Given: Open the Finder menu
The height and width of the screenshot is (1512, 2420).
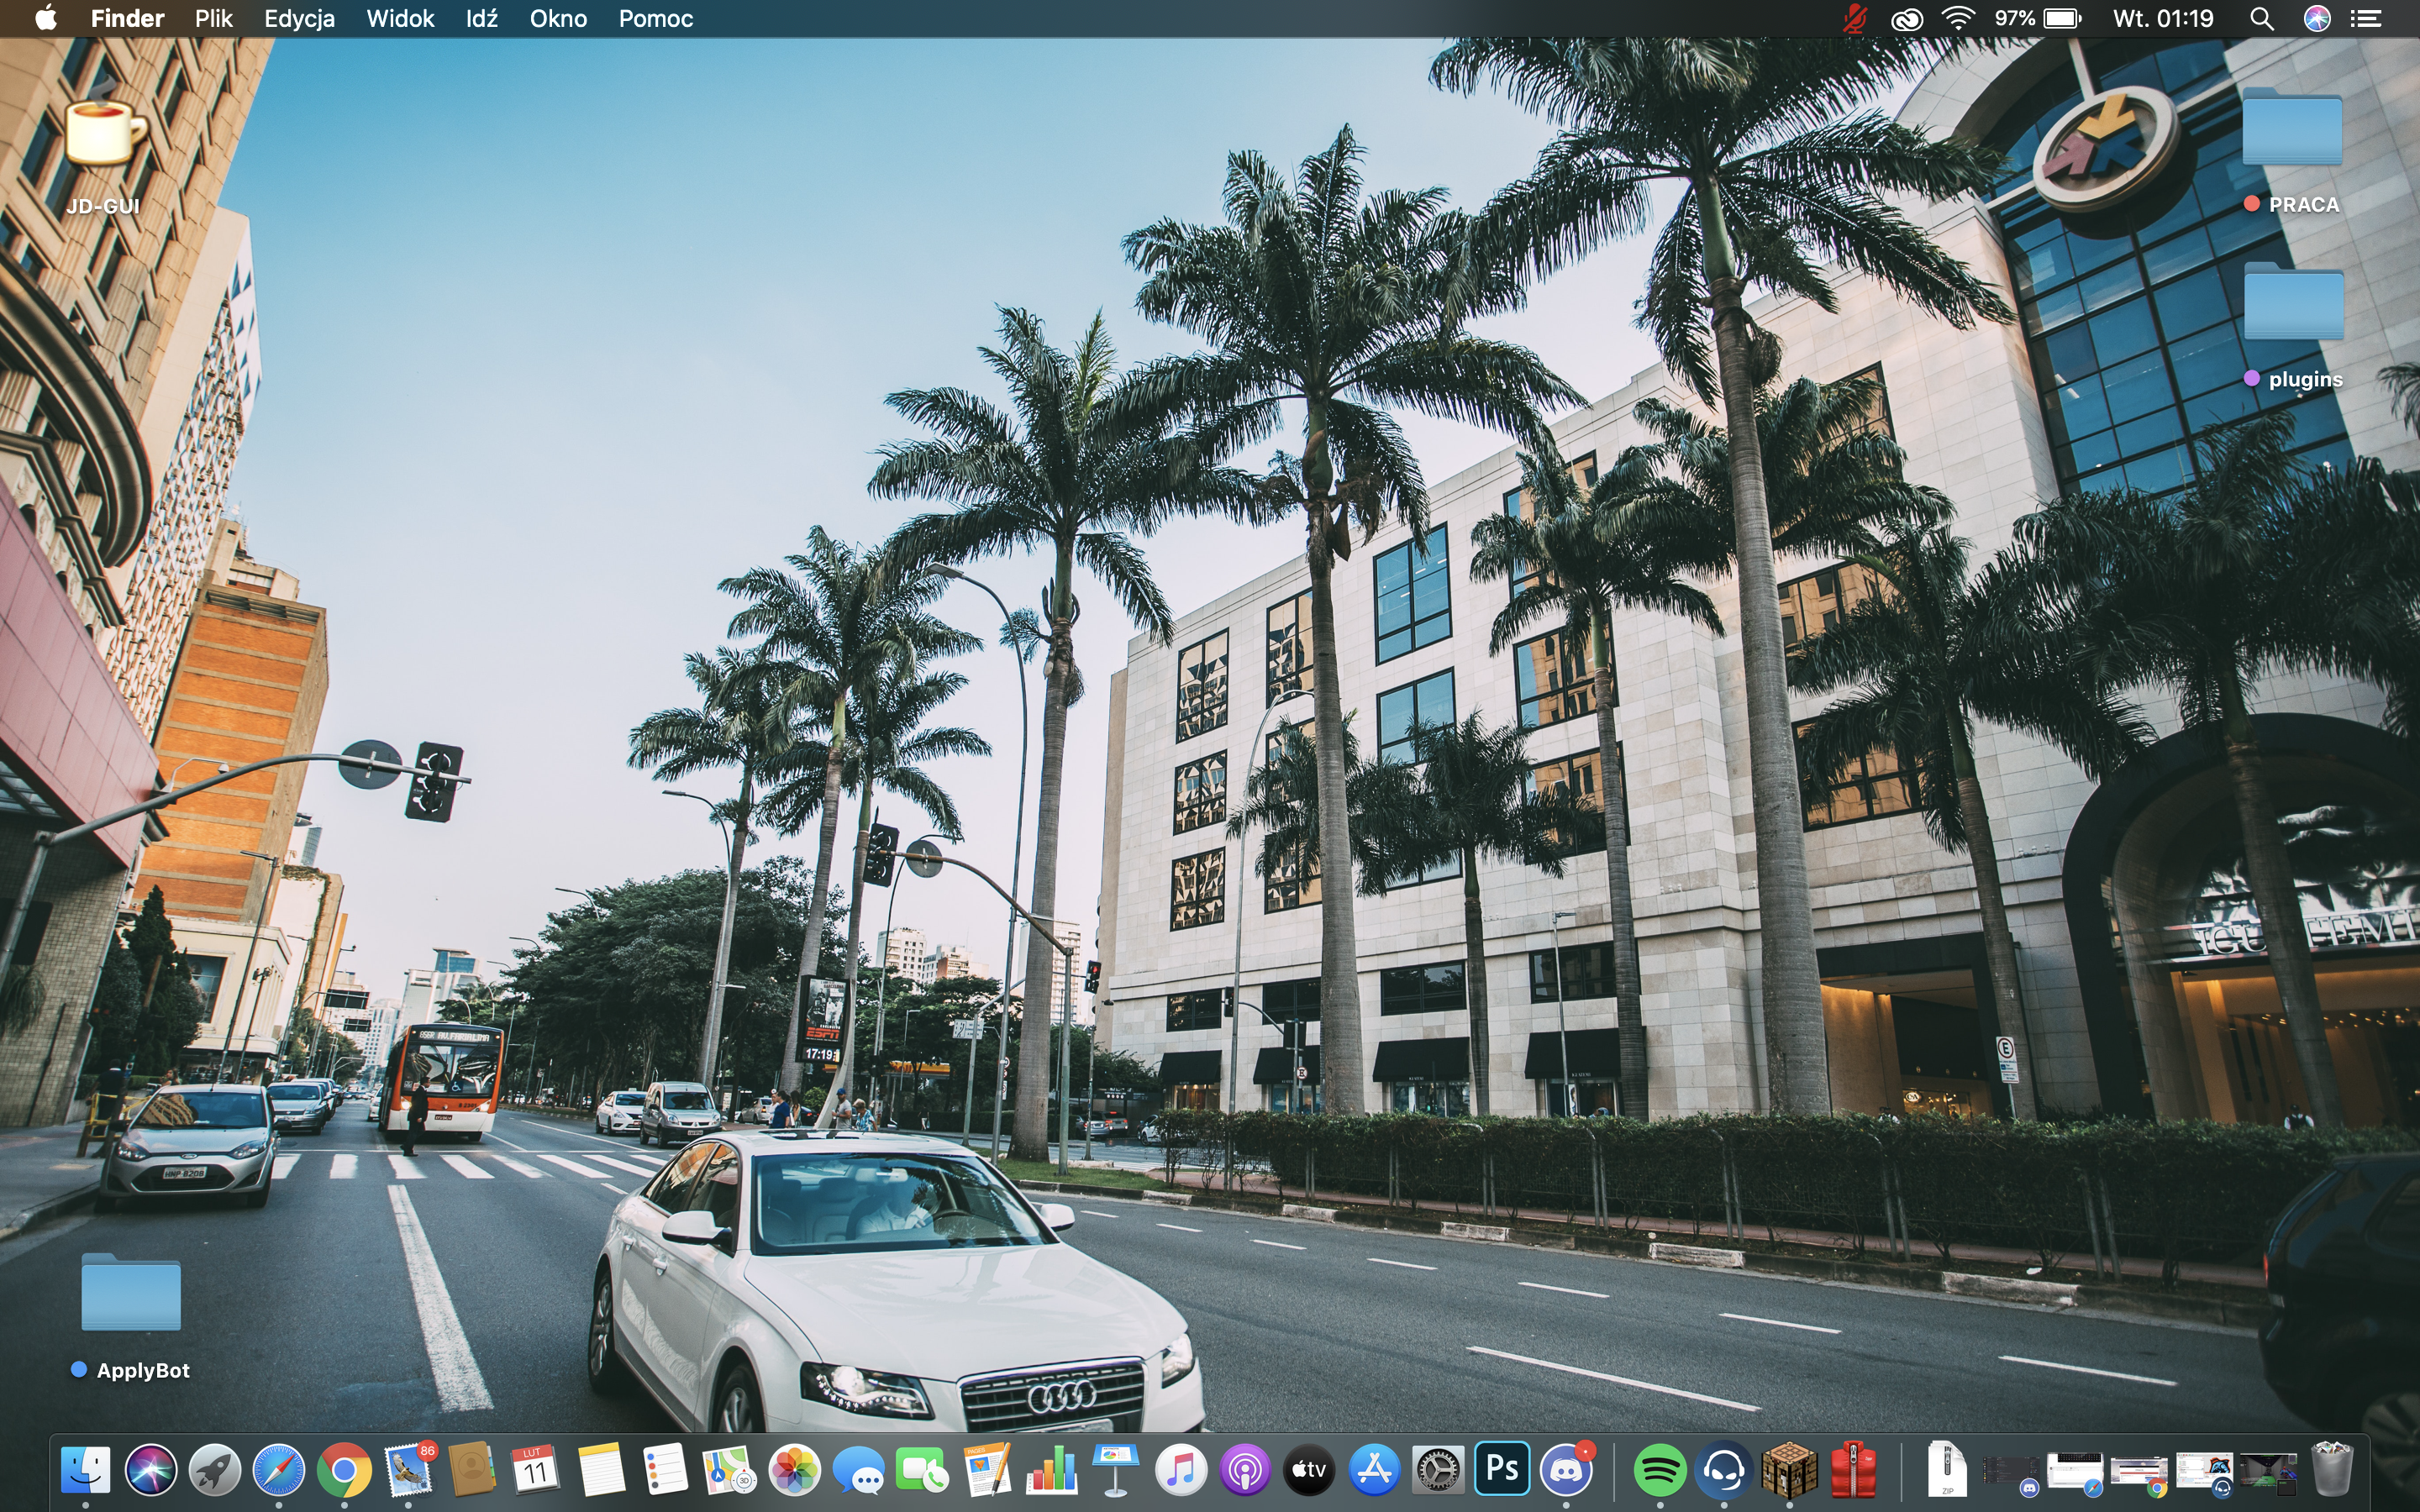Looking at the screenshot, I should click(x=127, y=18).
